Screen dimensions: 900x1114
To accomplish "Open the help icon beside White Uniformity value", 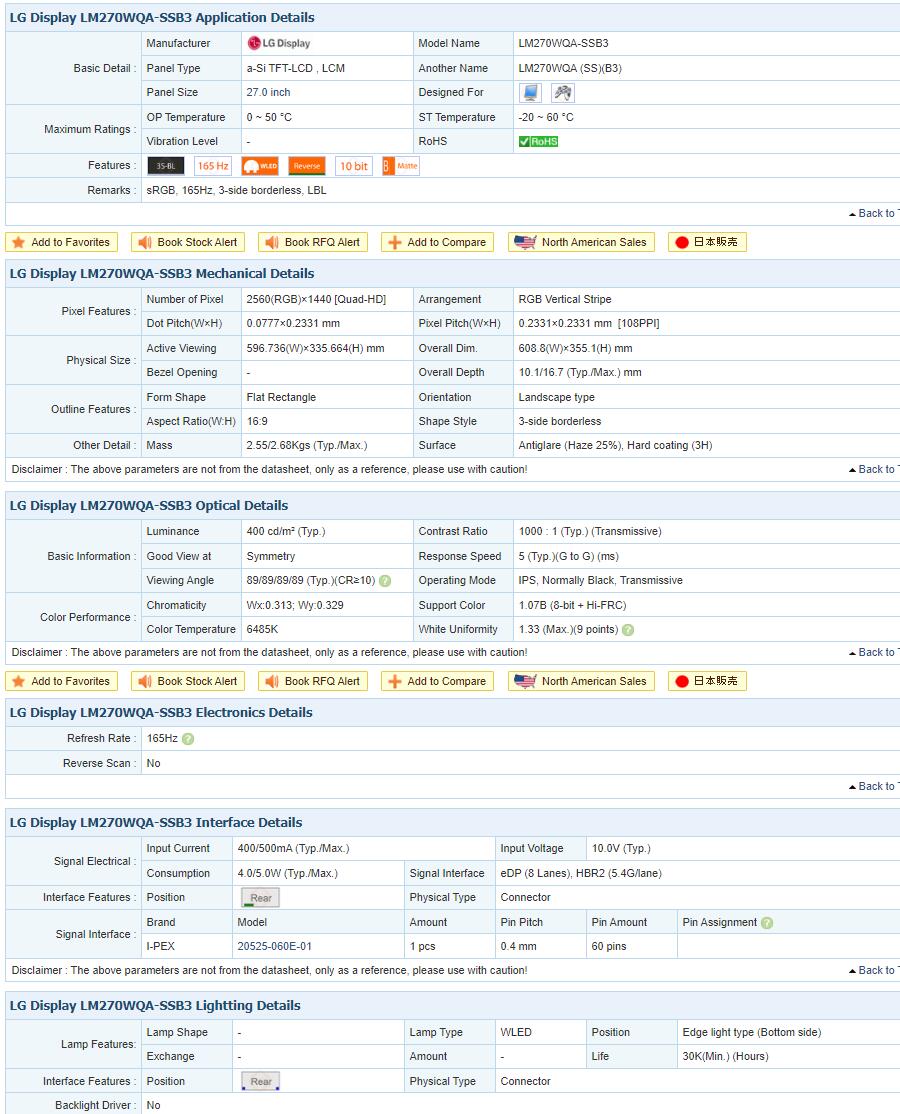I will click(x=628, y=629).
